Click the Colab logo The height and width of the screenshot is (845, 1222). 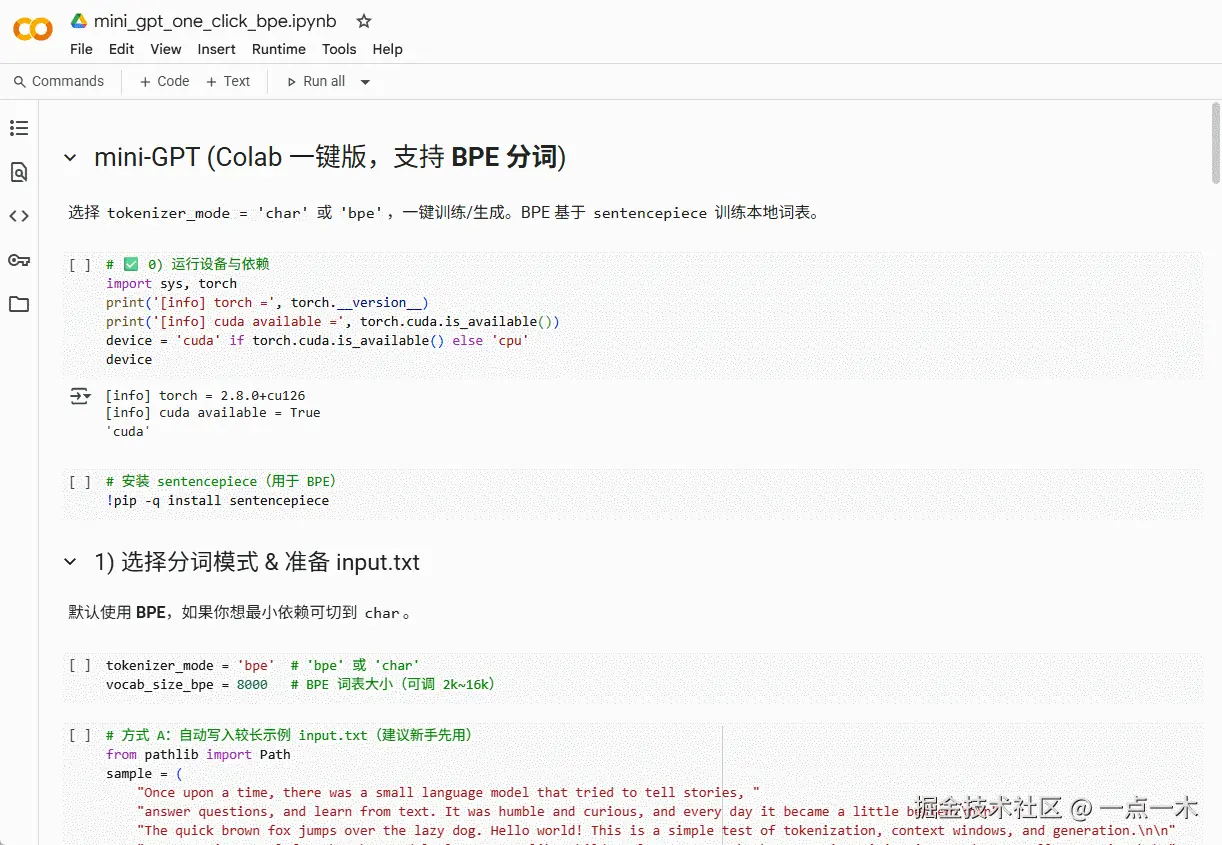click(31, 30)
